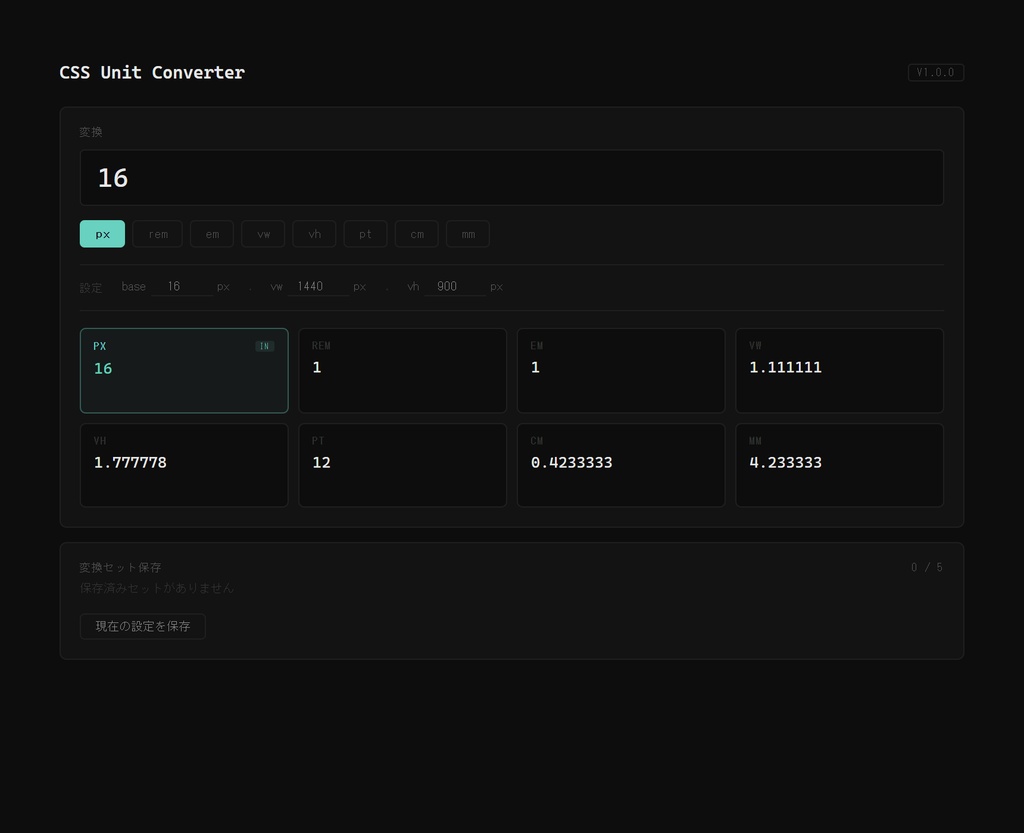
Task: Click the VW result card showing 1.111111
Action: [x=839, y=370]
